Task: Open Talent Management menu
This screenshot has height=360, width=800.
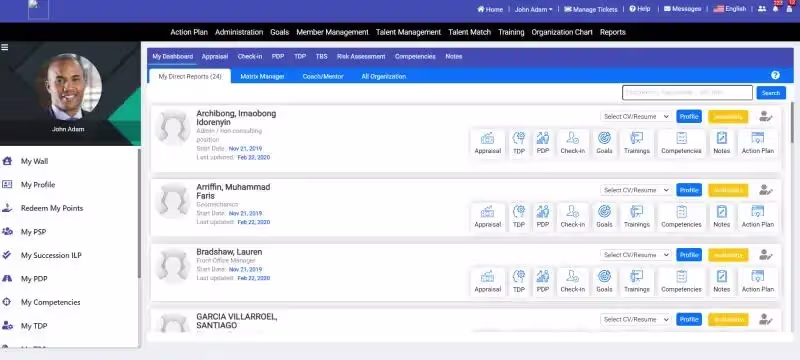Action: pos(408,32)
